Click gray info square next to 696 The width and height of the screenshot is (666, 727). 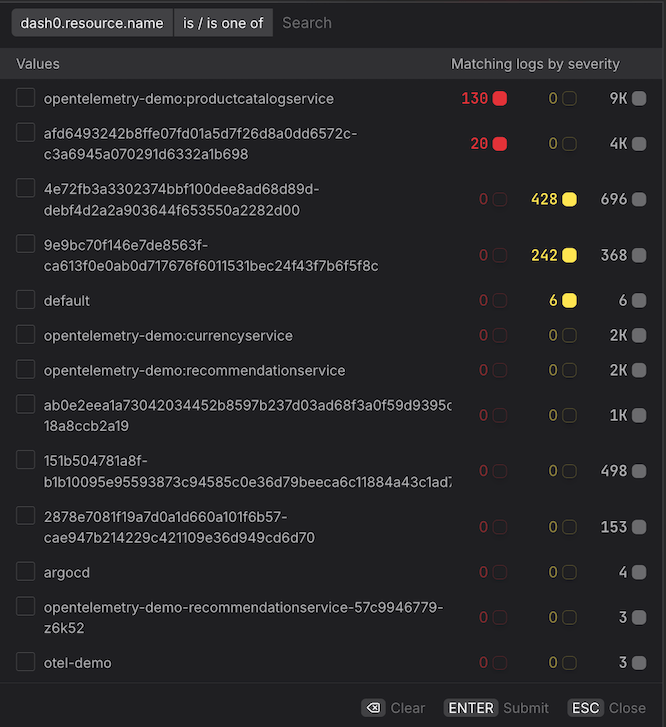pyautogui.click(x=639, y=199)
